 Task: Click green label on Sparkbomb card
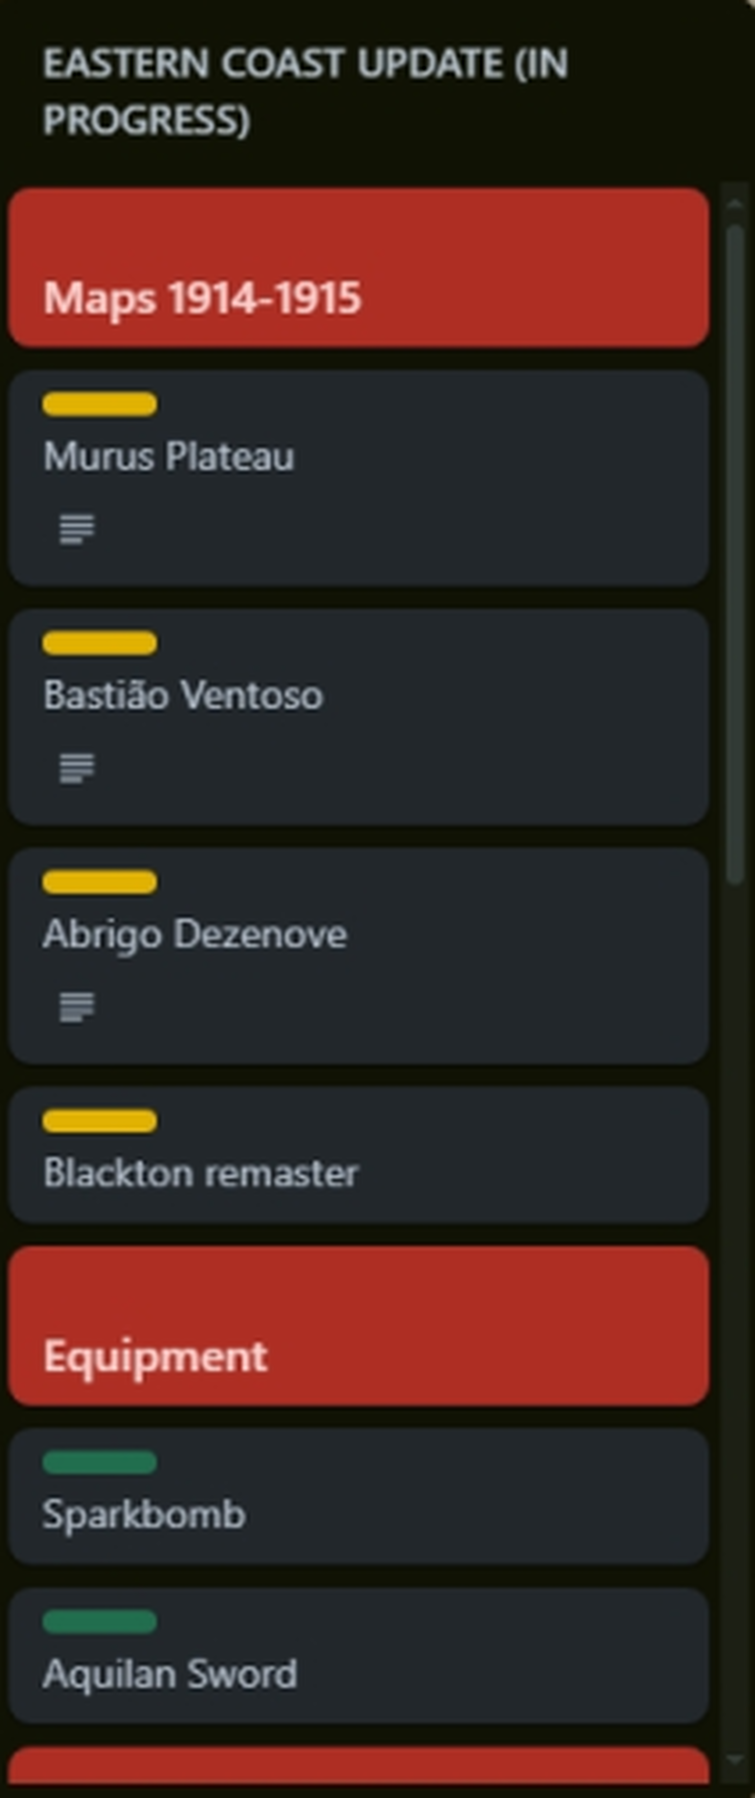tap(100, 1462)
